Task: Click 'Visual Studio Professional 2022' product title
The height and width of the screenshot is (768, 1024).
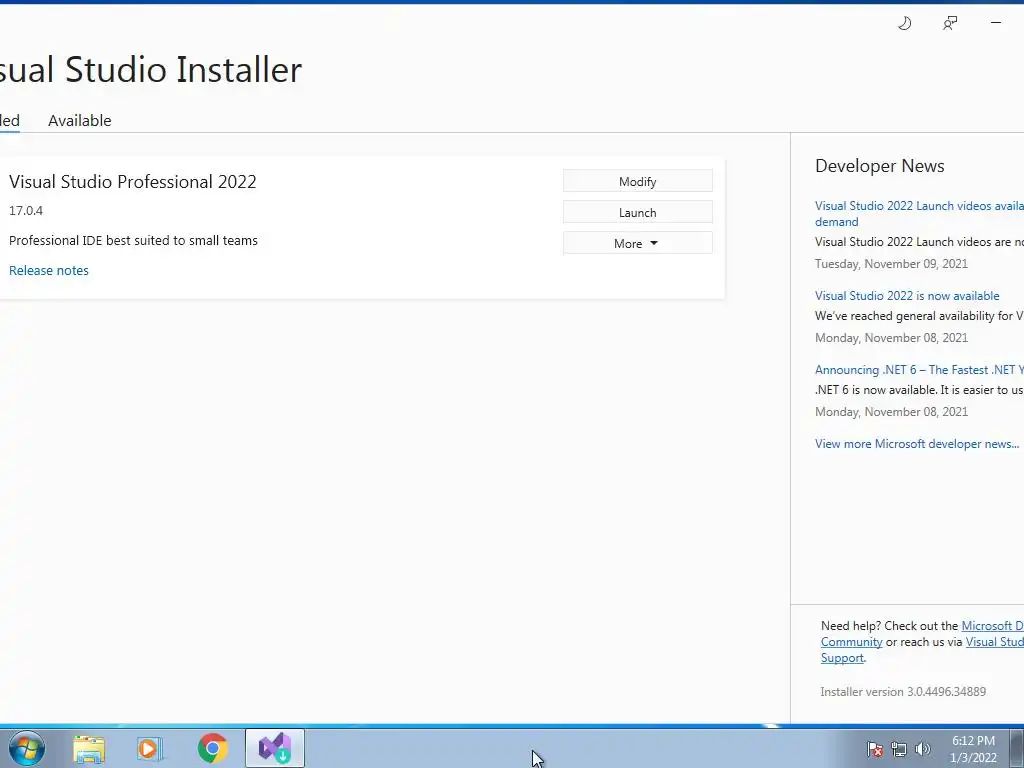Action: coord(133,182)
